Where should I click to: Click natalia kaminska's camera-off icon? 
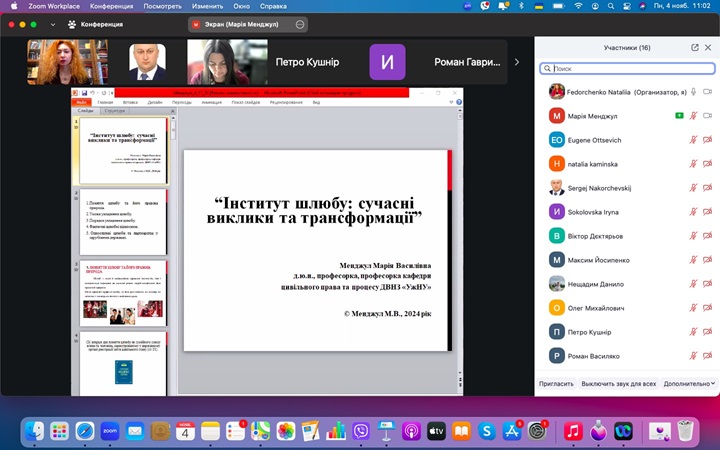point(707,164)
